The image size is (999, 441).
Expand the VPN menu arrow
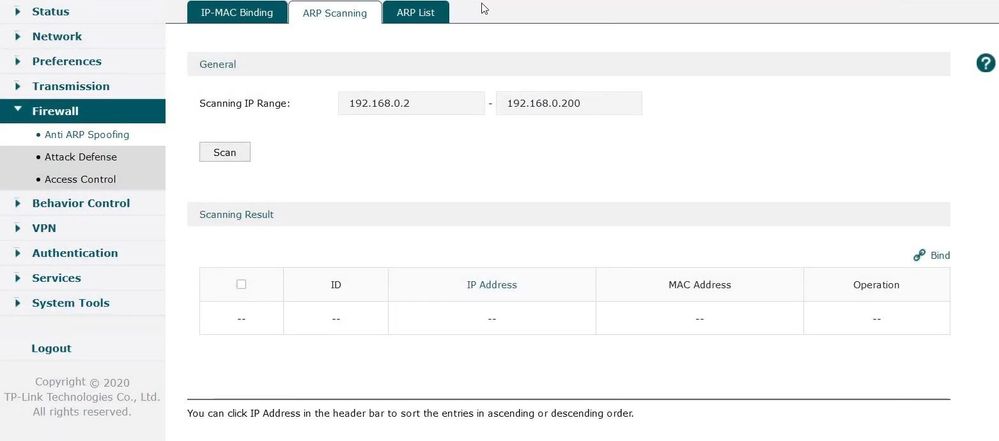pyautogui.click(x=18, y=228)
